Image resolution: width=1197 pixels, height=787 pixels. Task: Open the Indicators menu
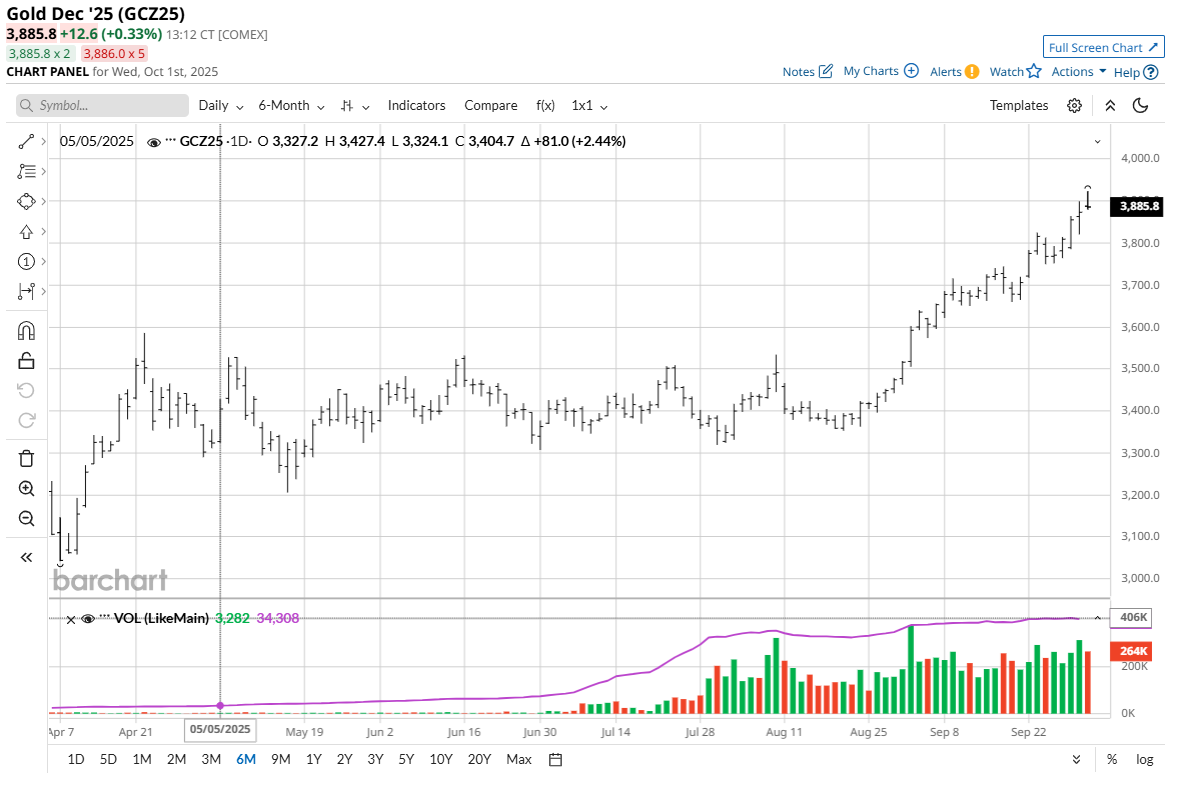point(416,105)
